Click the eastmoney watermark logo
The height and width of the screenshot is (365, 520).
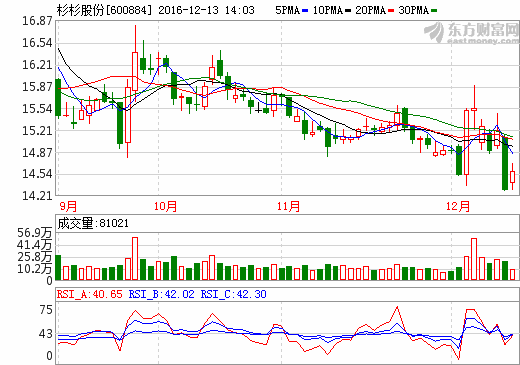tap(471, 33)
